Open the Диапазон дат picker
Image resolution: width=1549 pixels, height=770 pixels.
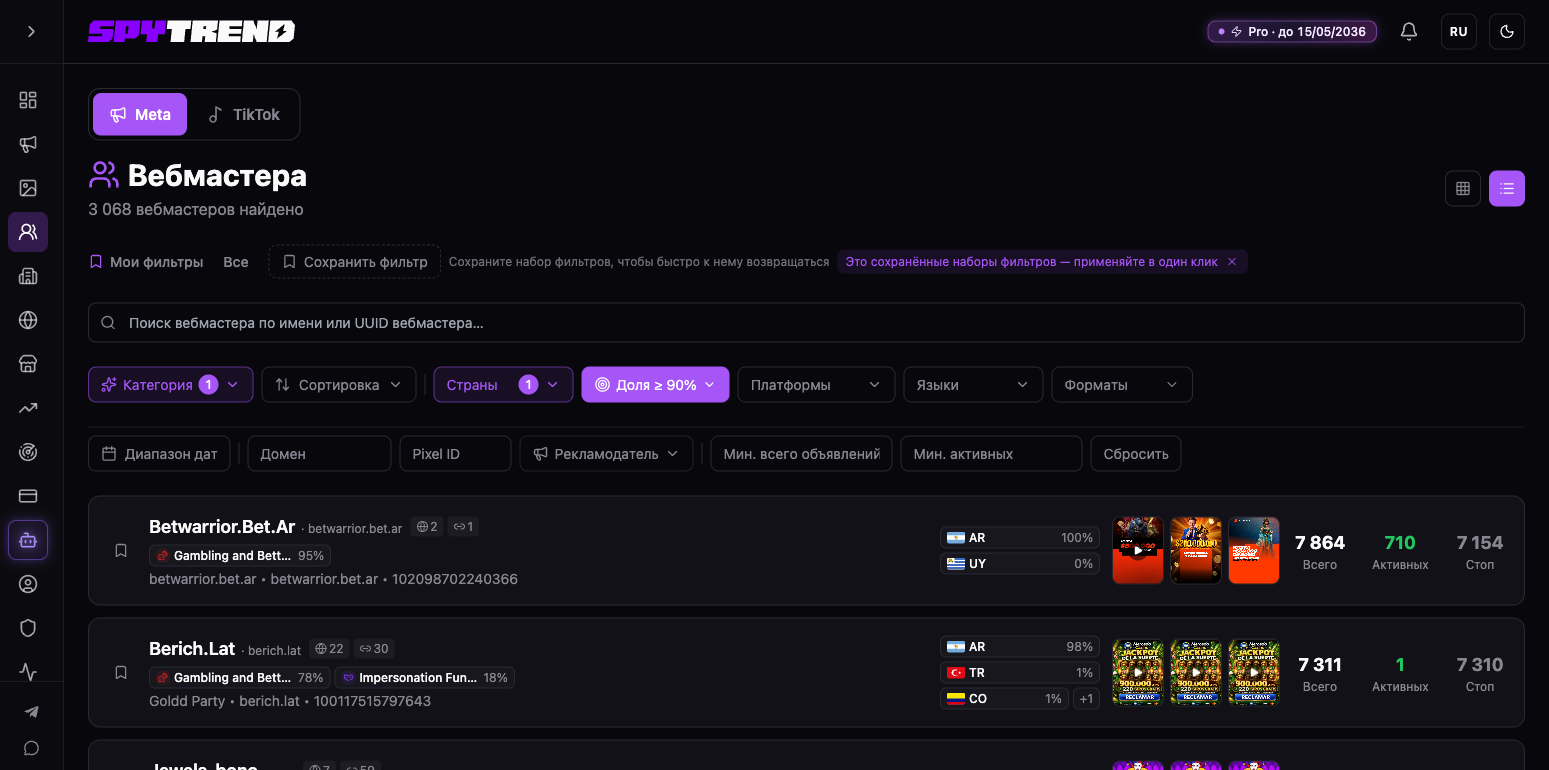click(160, 454)
